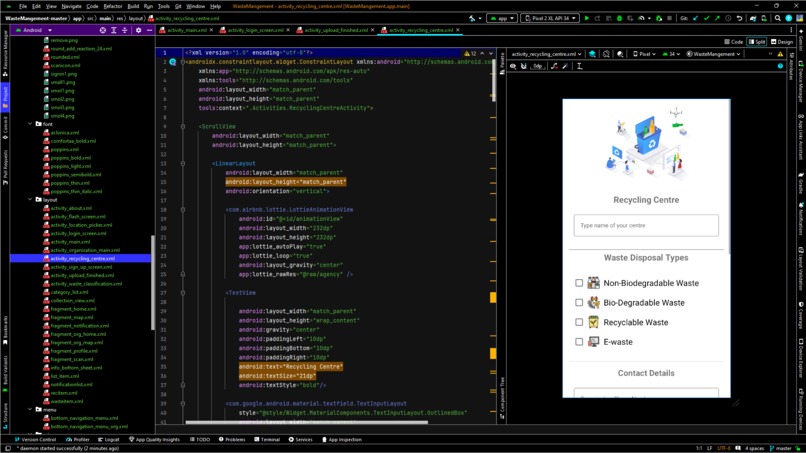Click the orange warning marker in editor gutter
This screenshot has width=806, height=453.
click(x=493, y=297)
